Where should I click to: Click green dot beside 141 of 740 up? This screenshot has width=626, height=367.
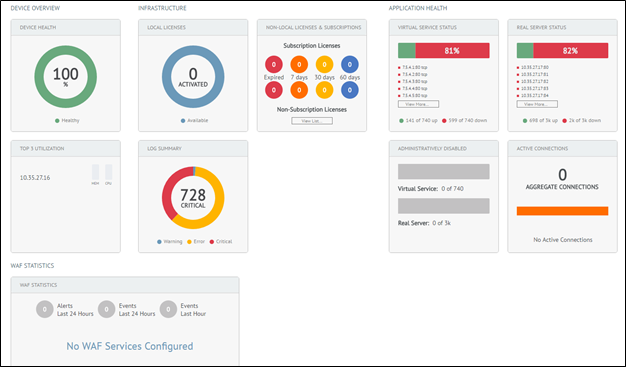(401, 121)
